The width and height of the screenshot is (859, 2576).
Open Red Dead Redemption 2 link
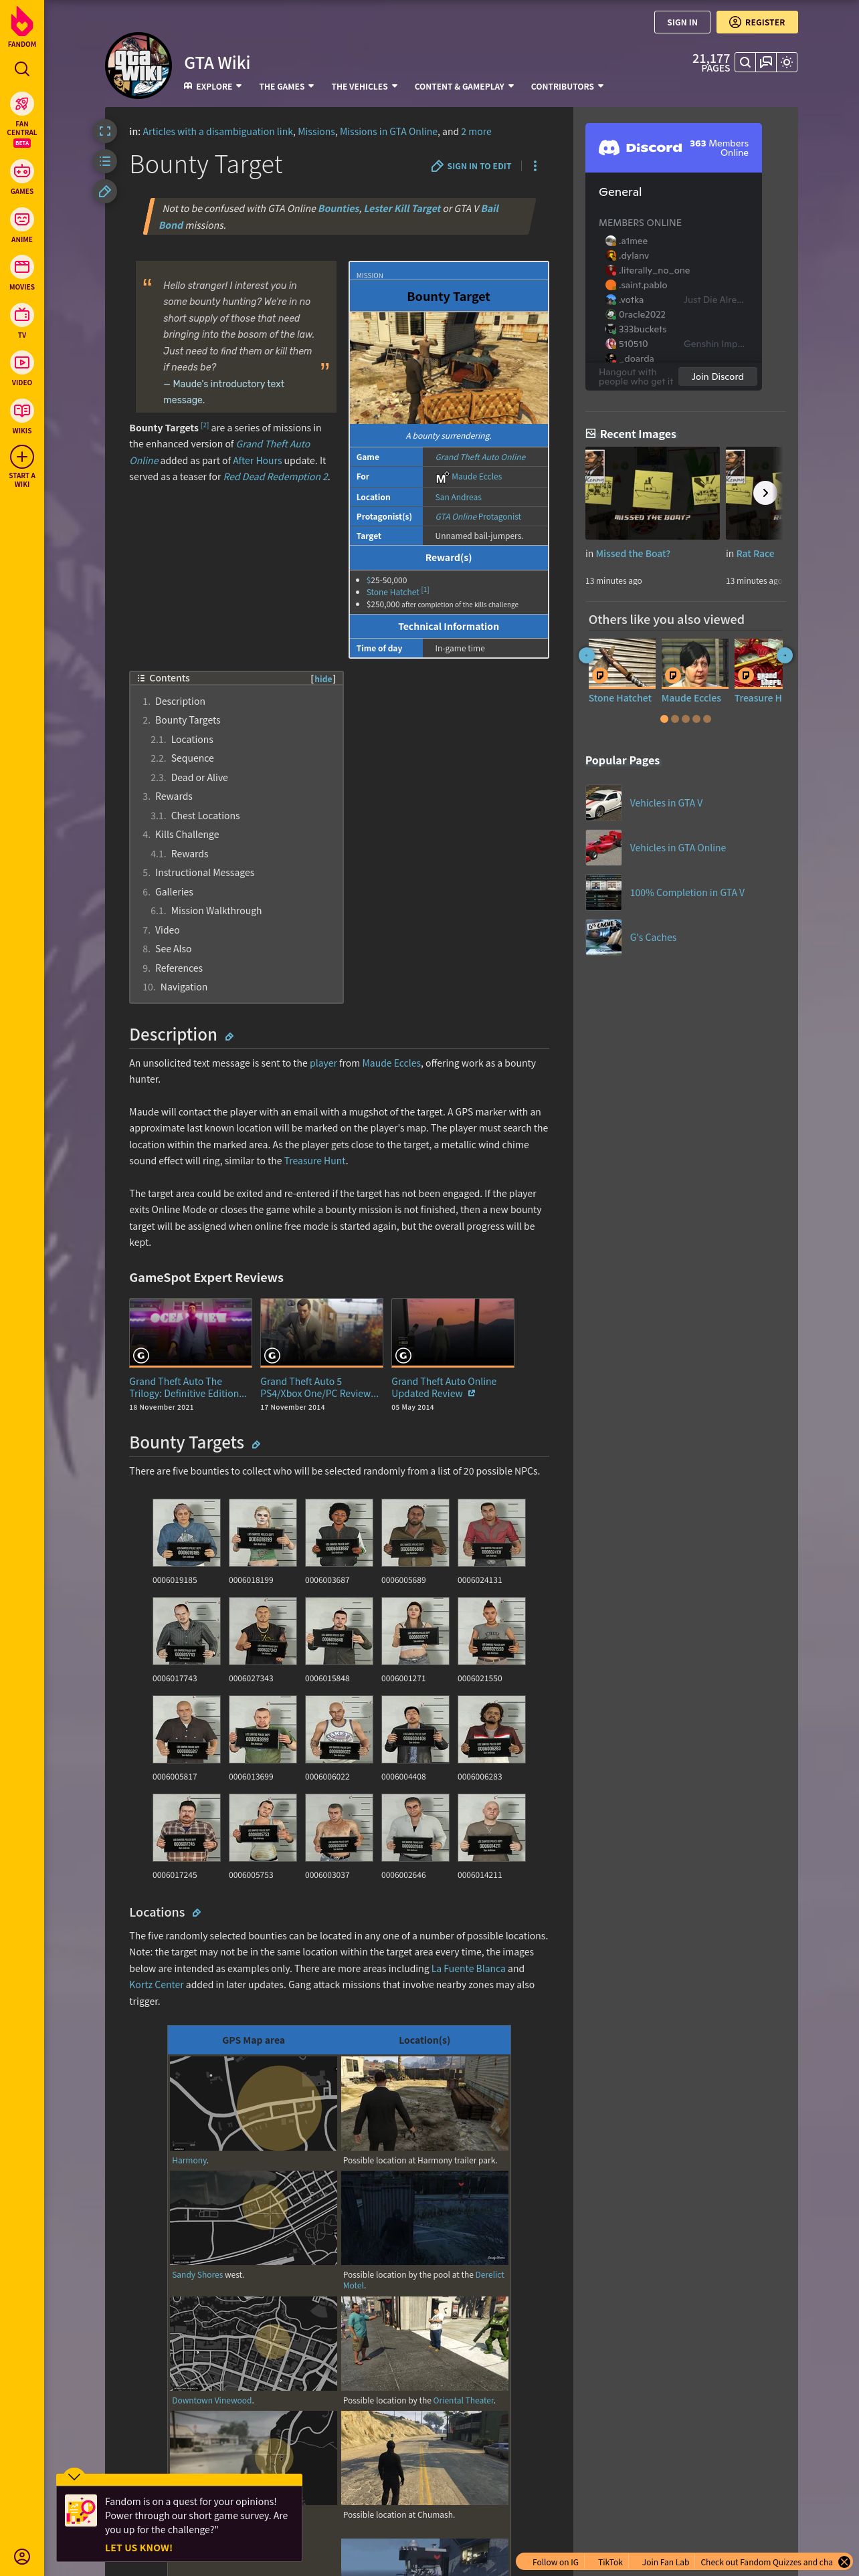pos(275,477)
